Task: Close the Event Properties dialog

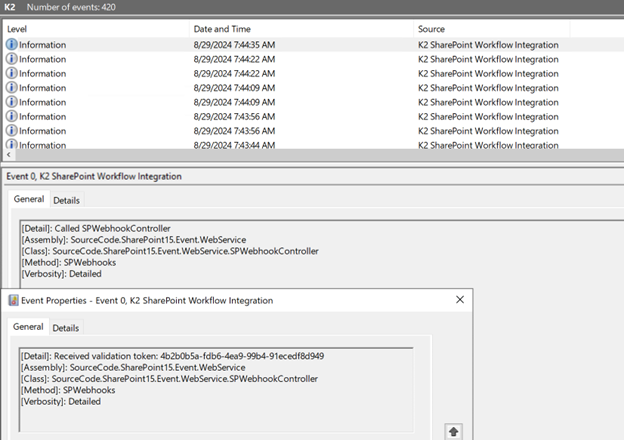Action: (459, 300)
